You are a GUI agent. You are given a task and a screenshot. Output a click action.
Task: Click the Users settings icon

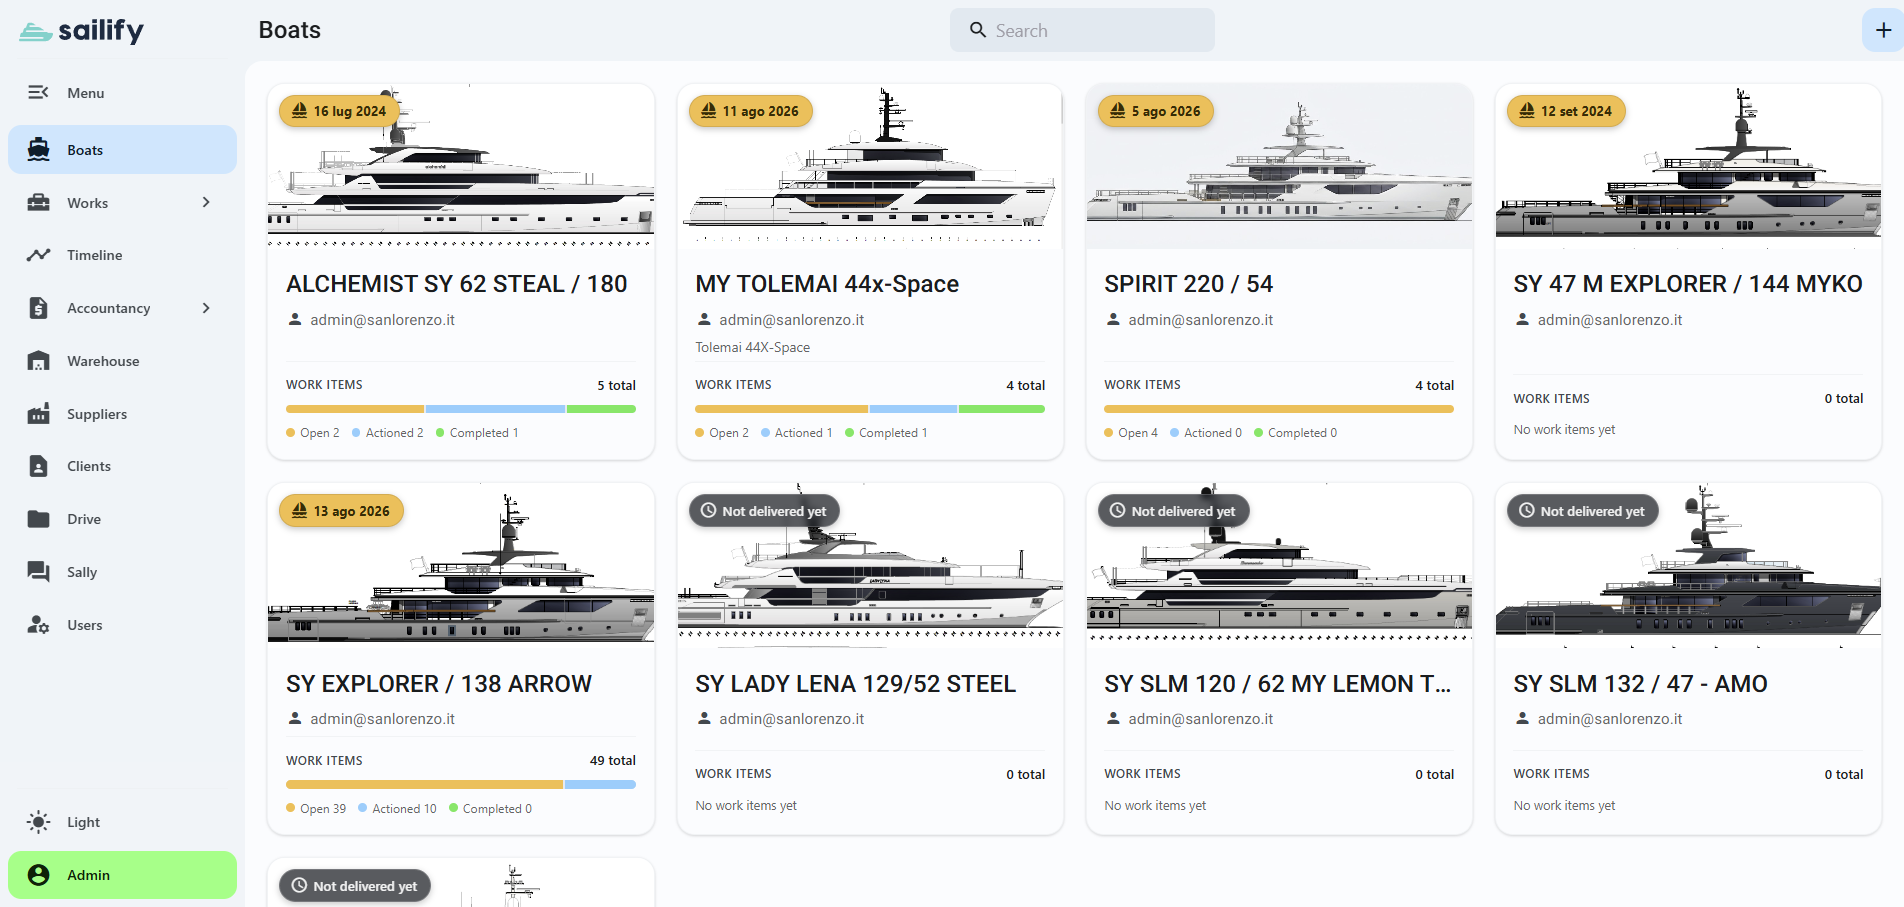click(x=38, y=625)
